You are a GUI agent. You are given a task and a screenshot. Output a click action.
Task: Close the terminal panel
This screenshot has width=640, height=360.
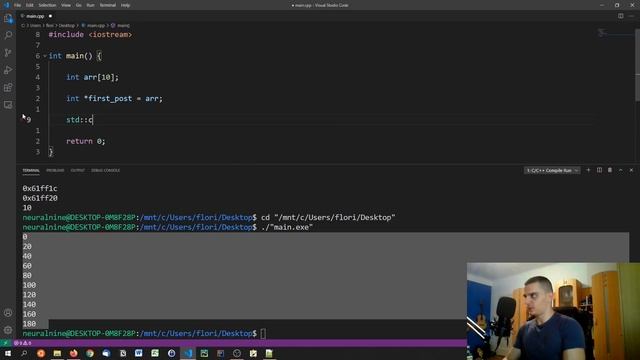click(631, 170)
